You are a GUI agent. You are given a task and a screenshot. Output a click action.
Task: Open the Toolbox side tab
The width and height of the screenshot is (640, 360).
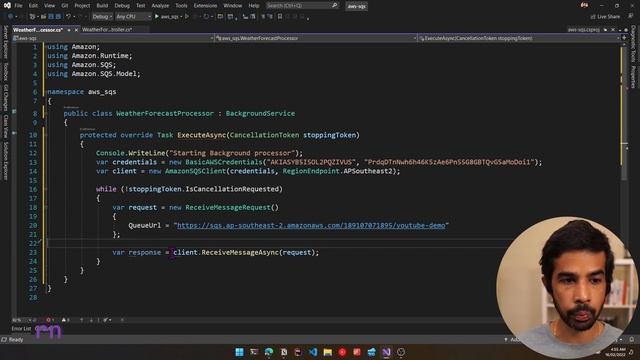[x=5, y=71]
